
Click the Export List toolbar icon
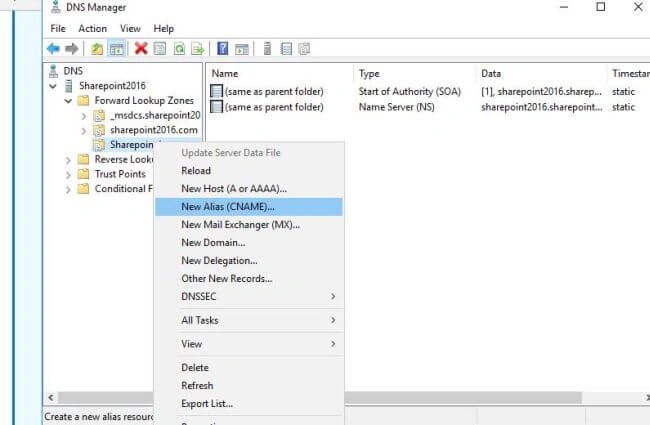tap(198, 49)
